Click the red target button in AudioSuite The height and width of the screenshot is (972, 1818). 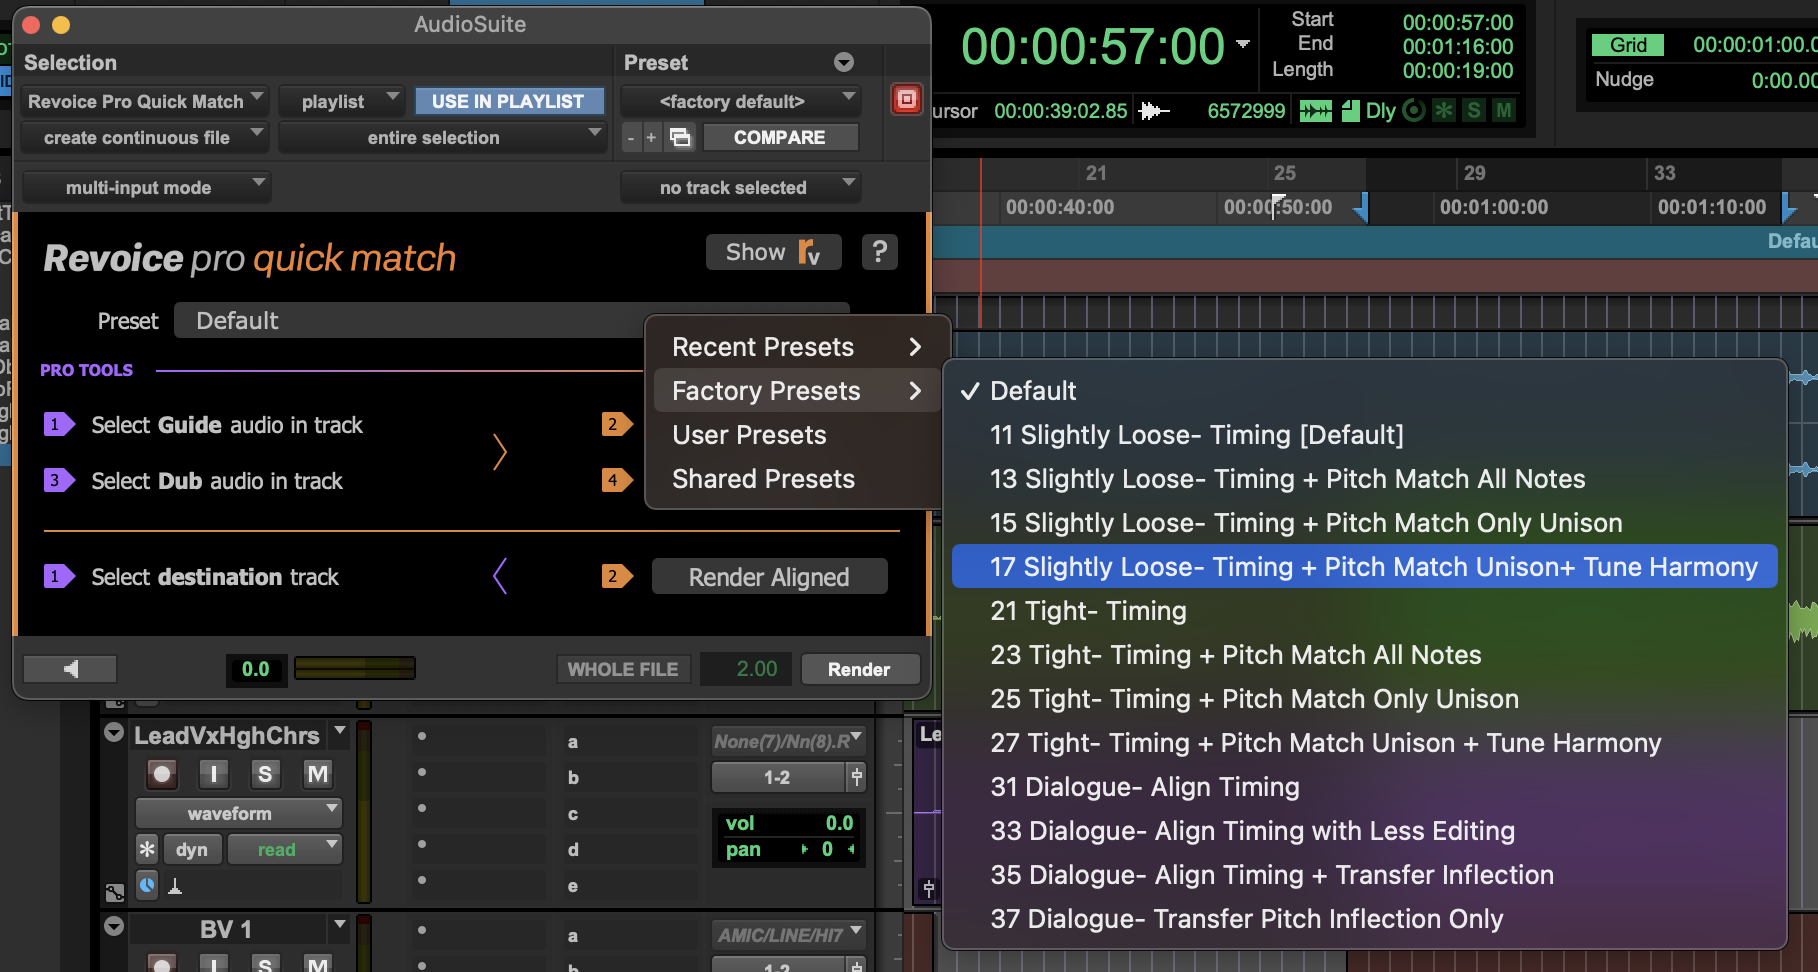tap(906, 99)
